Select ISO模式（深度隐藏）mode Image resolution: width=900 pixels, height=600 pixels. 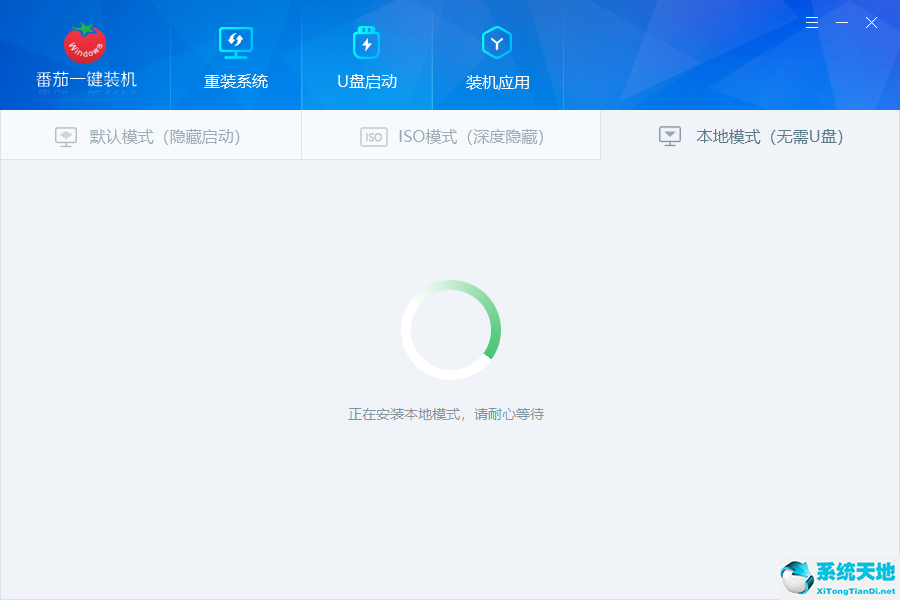[450, 135]
